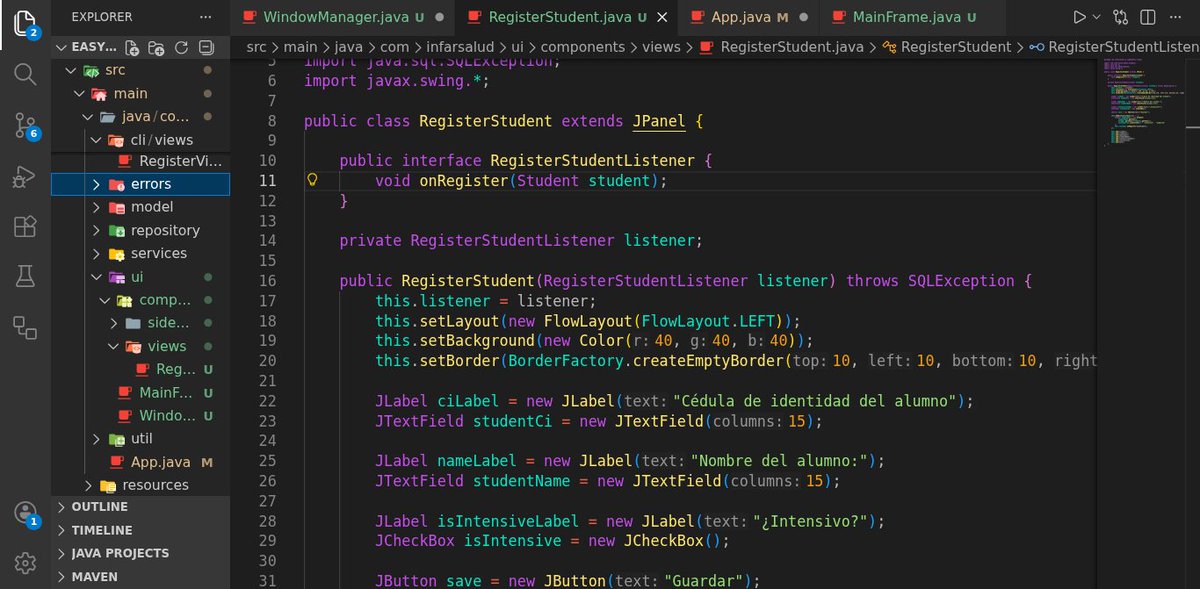Split the editor to the right
The height and width of the screenshot is (589, 1200).
[x=1149, y=17]
